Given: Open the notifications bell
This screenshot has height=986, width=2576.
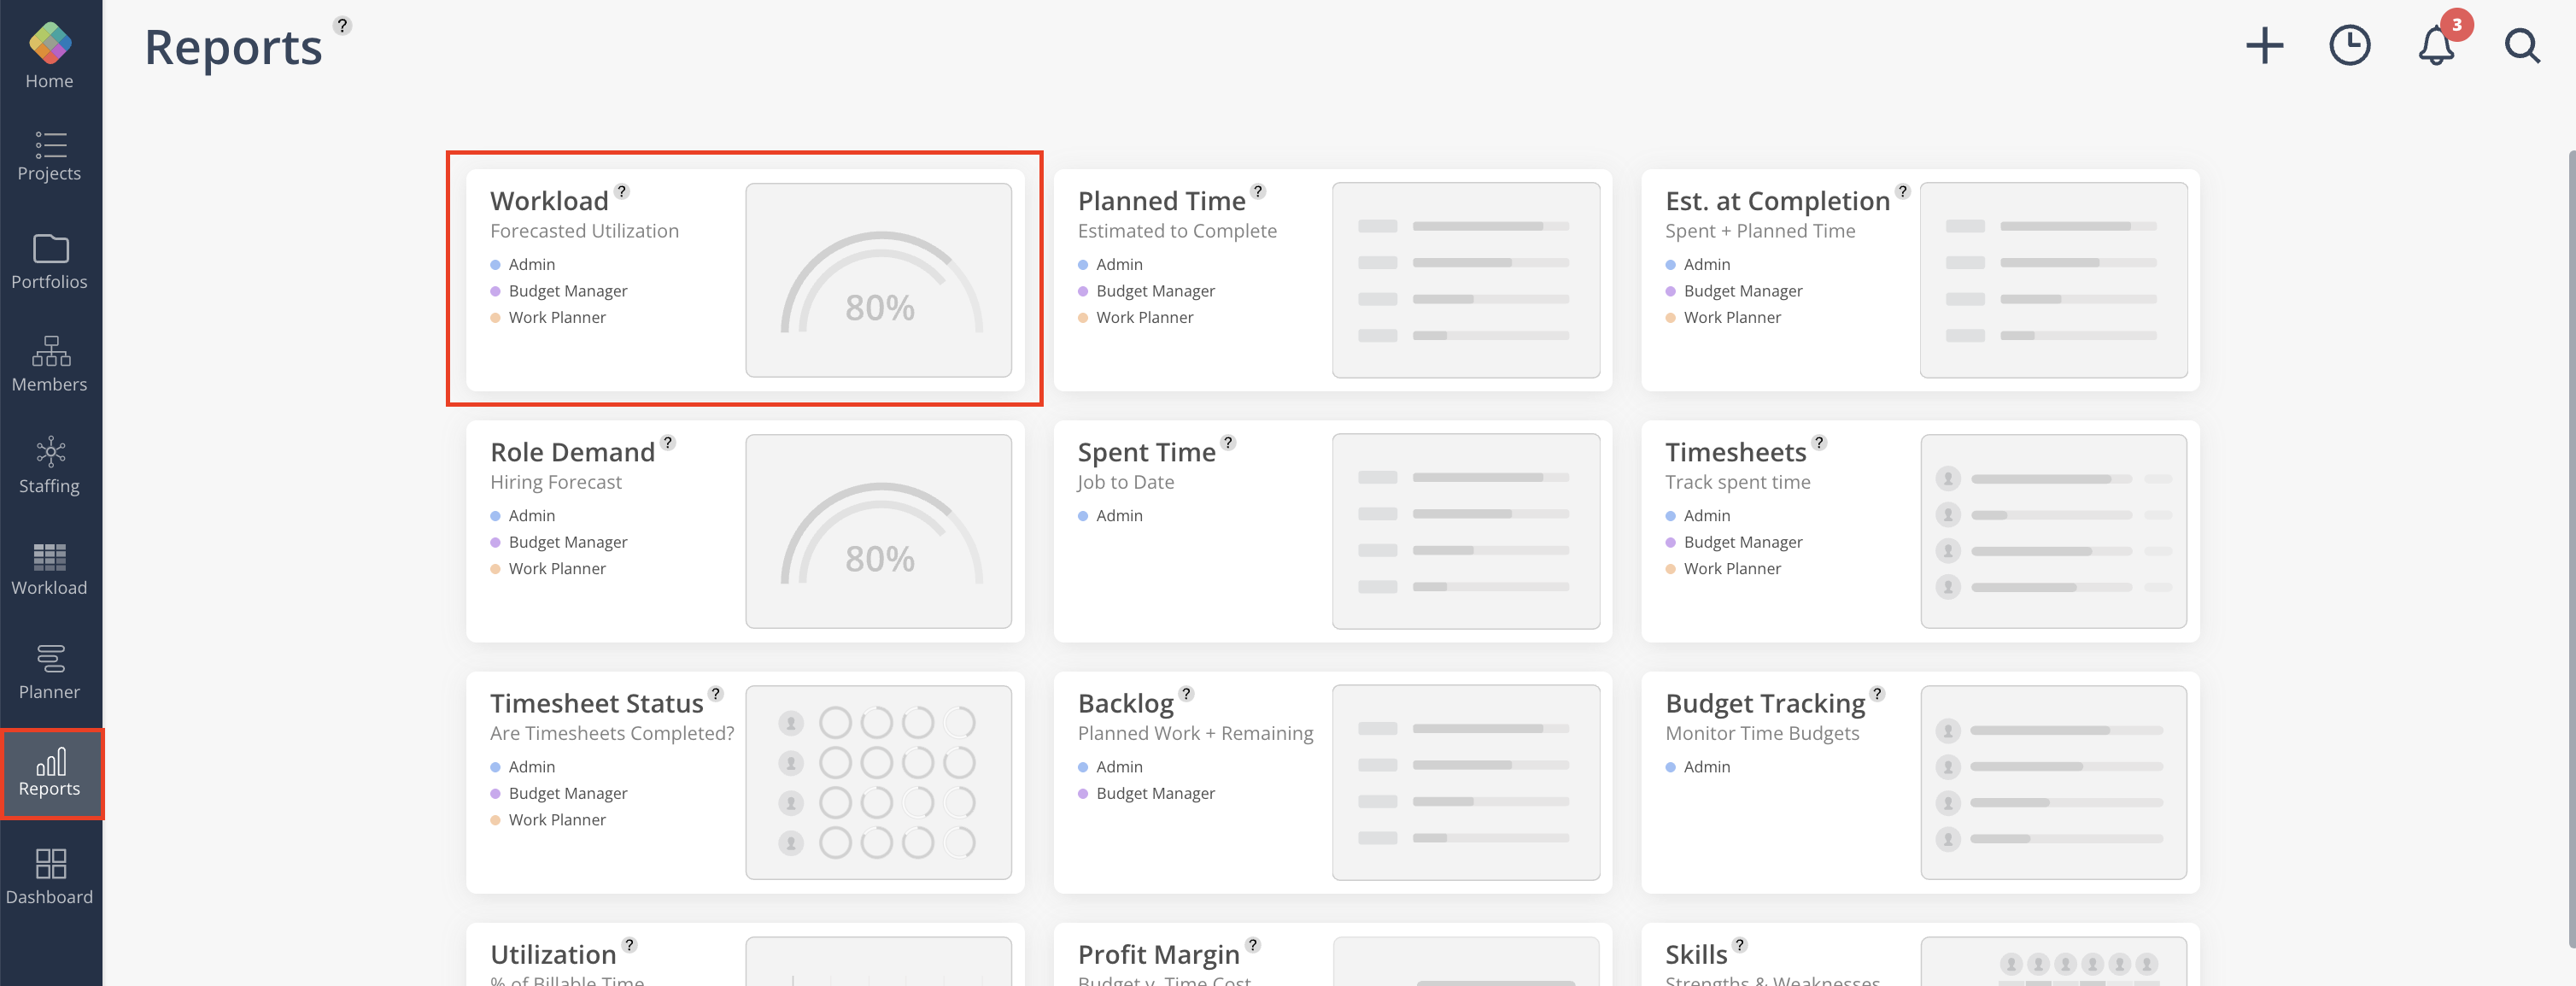Looking at the screenshot, I should click(2436, 46).
